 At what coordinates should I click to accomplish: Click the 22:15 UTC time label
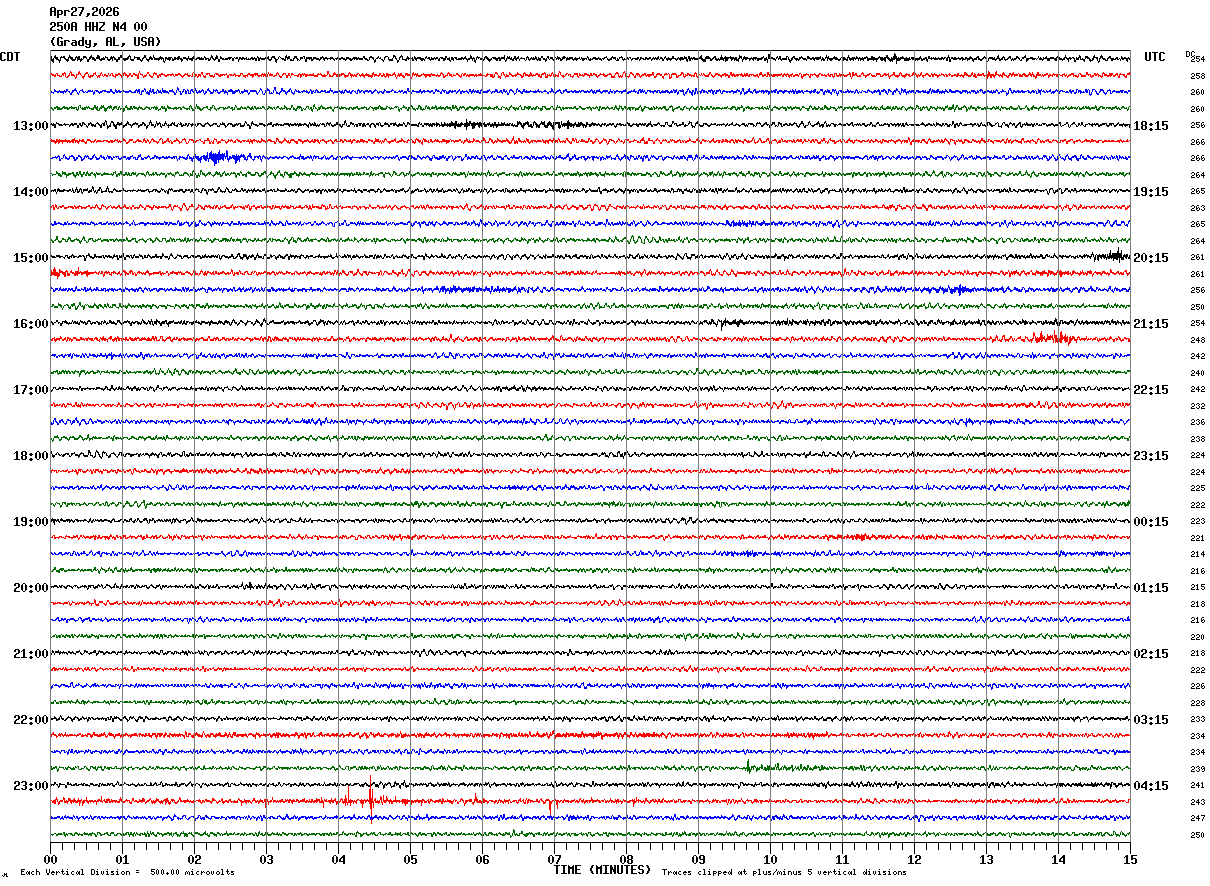click(1151, 390)
